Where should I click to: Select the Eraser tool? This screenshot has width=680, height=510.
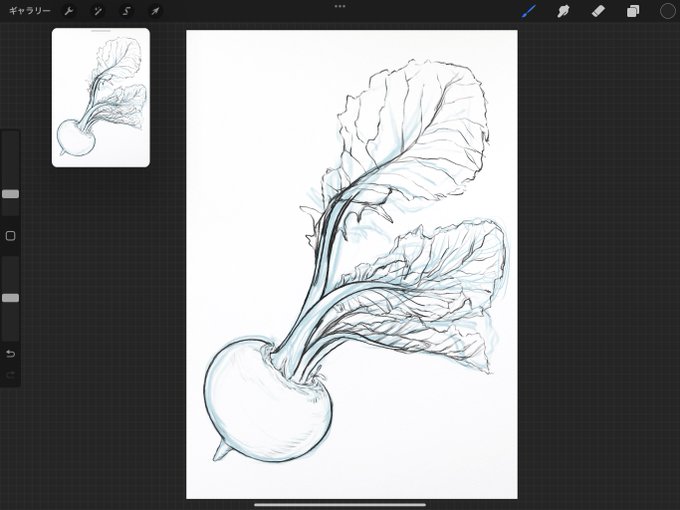598,11
